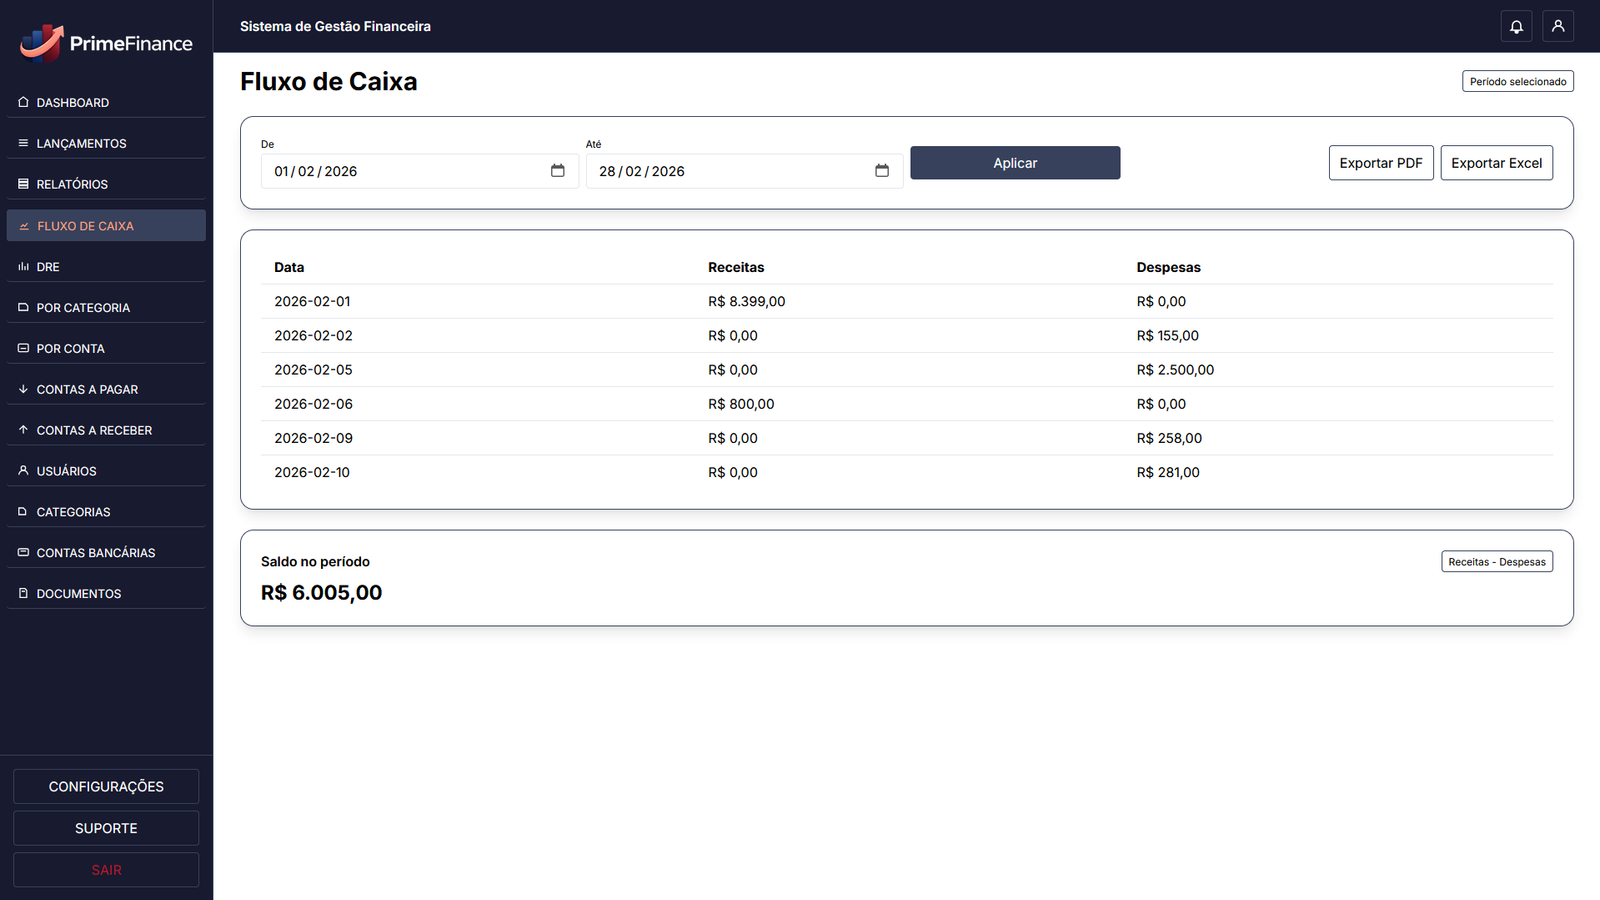This screenshot has height=900, width=1600.
Task: Click the Exportar Excel button
Action: point(1496,162)
